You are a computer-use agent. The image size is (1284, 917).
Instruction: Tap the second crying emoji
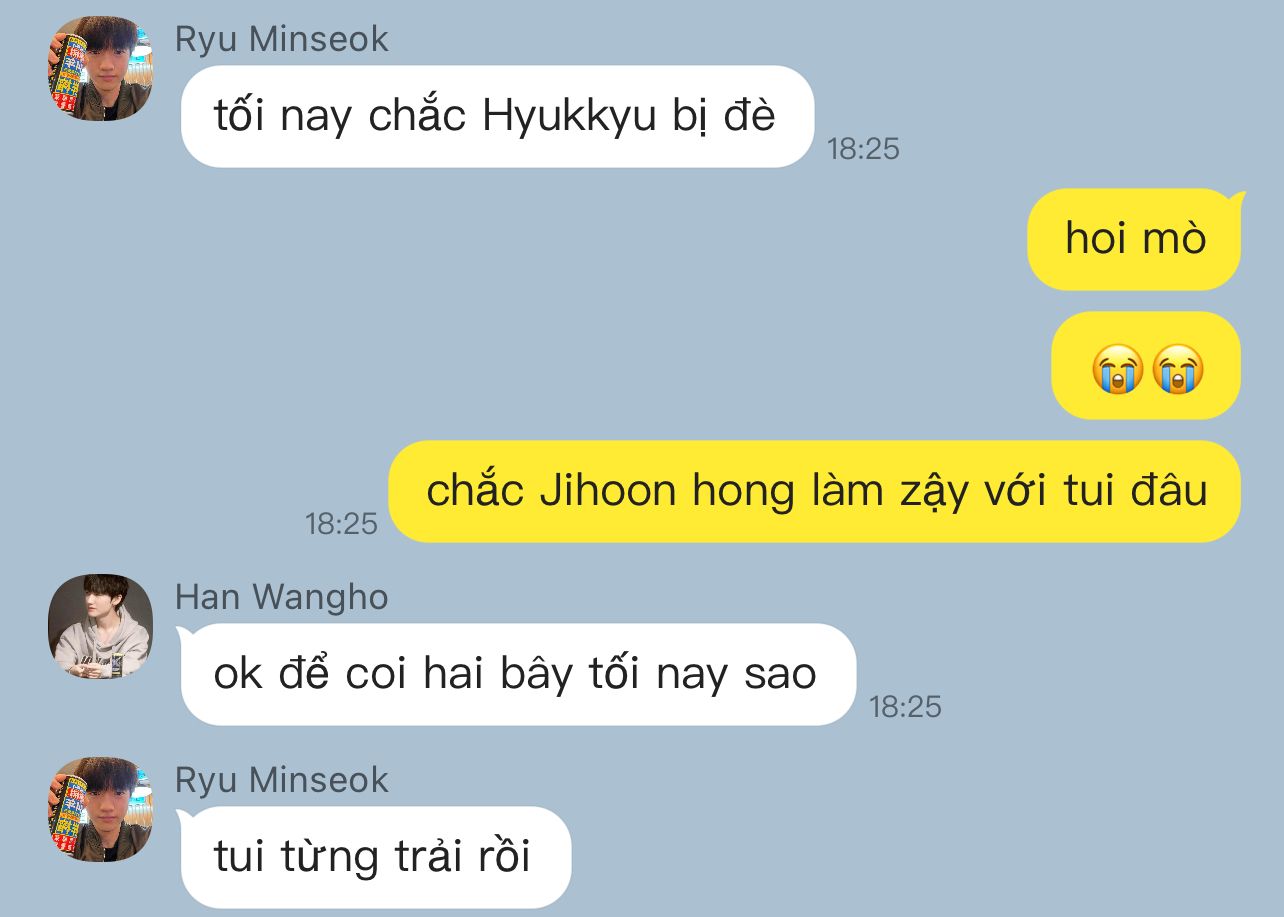click(x=1177, y=369)
